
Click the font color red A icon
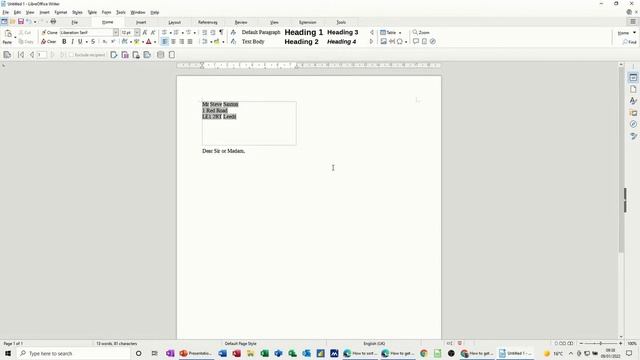tap(149, 42)
